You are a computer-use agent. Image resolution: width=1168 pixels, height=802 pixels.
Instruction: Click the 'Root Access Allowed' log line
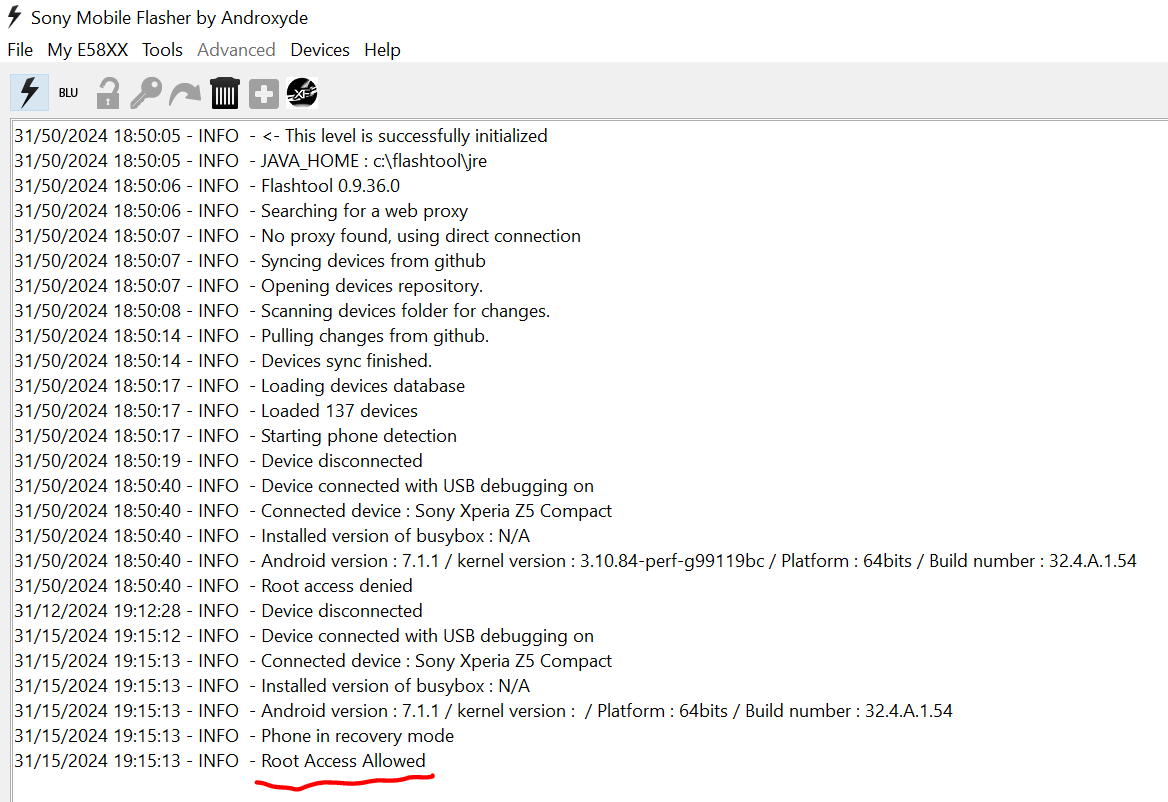coord(343,761)
